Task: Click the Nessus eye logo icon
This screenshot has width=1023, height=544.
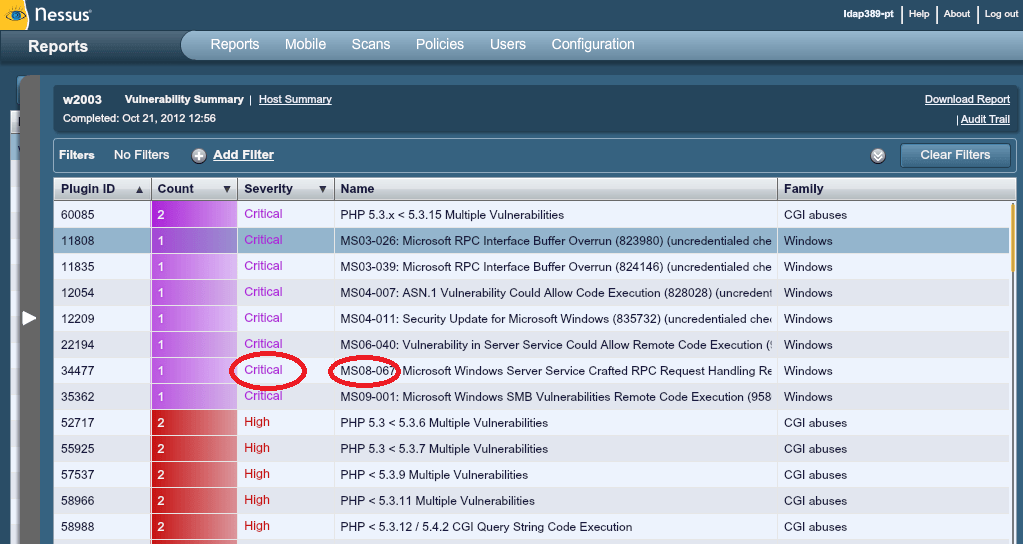Action: coord(14,14)
